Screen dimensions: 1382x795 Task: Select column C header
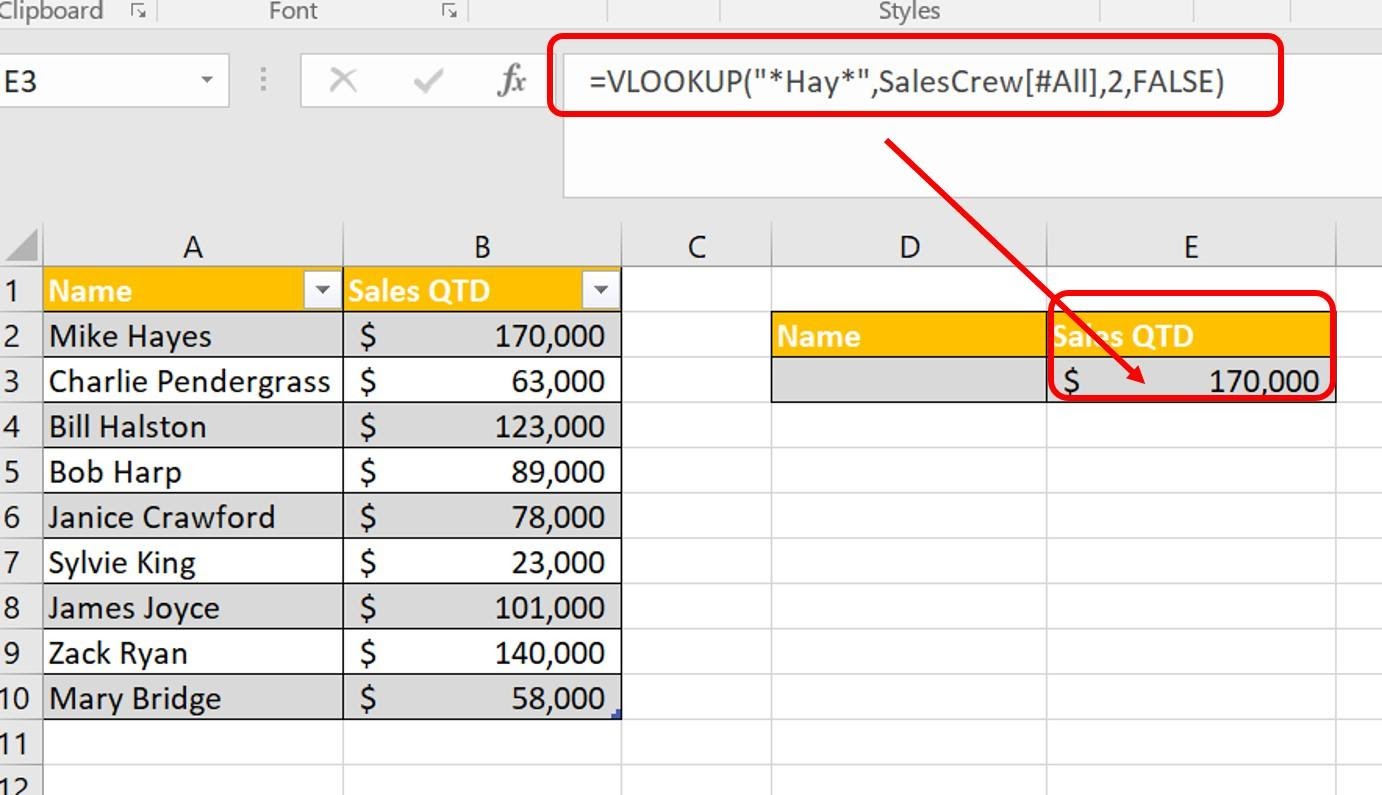click(696, 246)
